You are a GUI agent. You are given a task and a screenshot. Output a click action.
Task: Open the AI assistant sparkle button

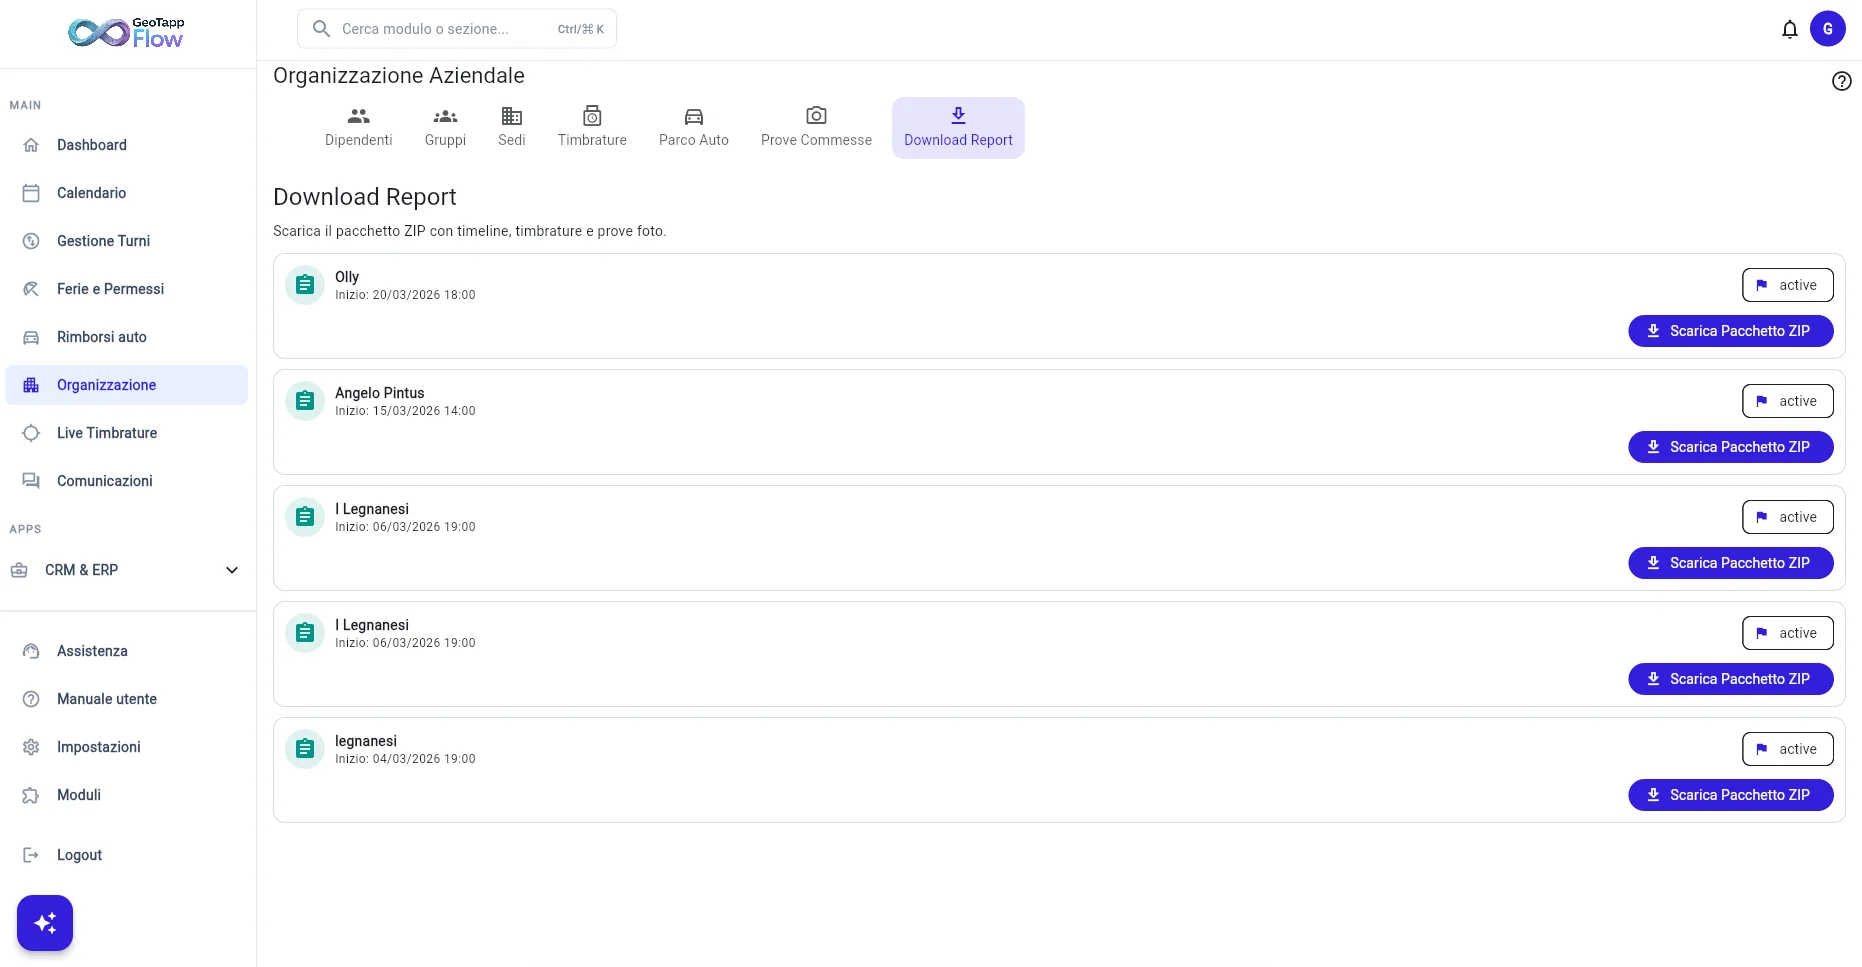pyautogui.click(x=45, y=922)
